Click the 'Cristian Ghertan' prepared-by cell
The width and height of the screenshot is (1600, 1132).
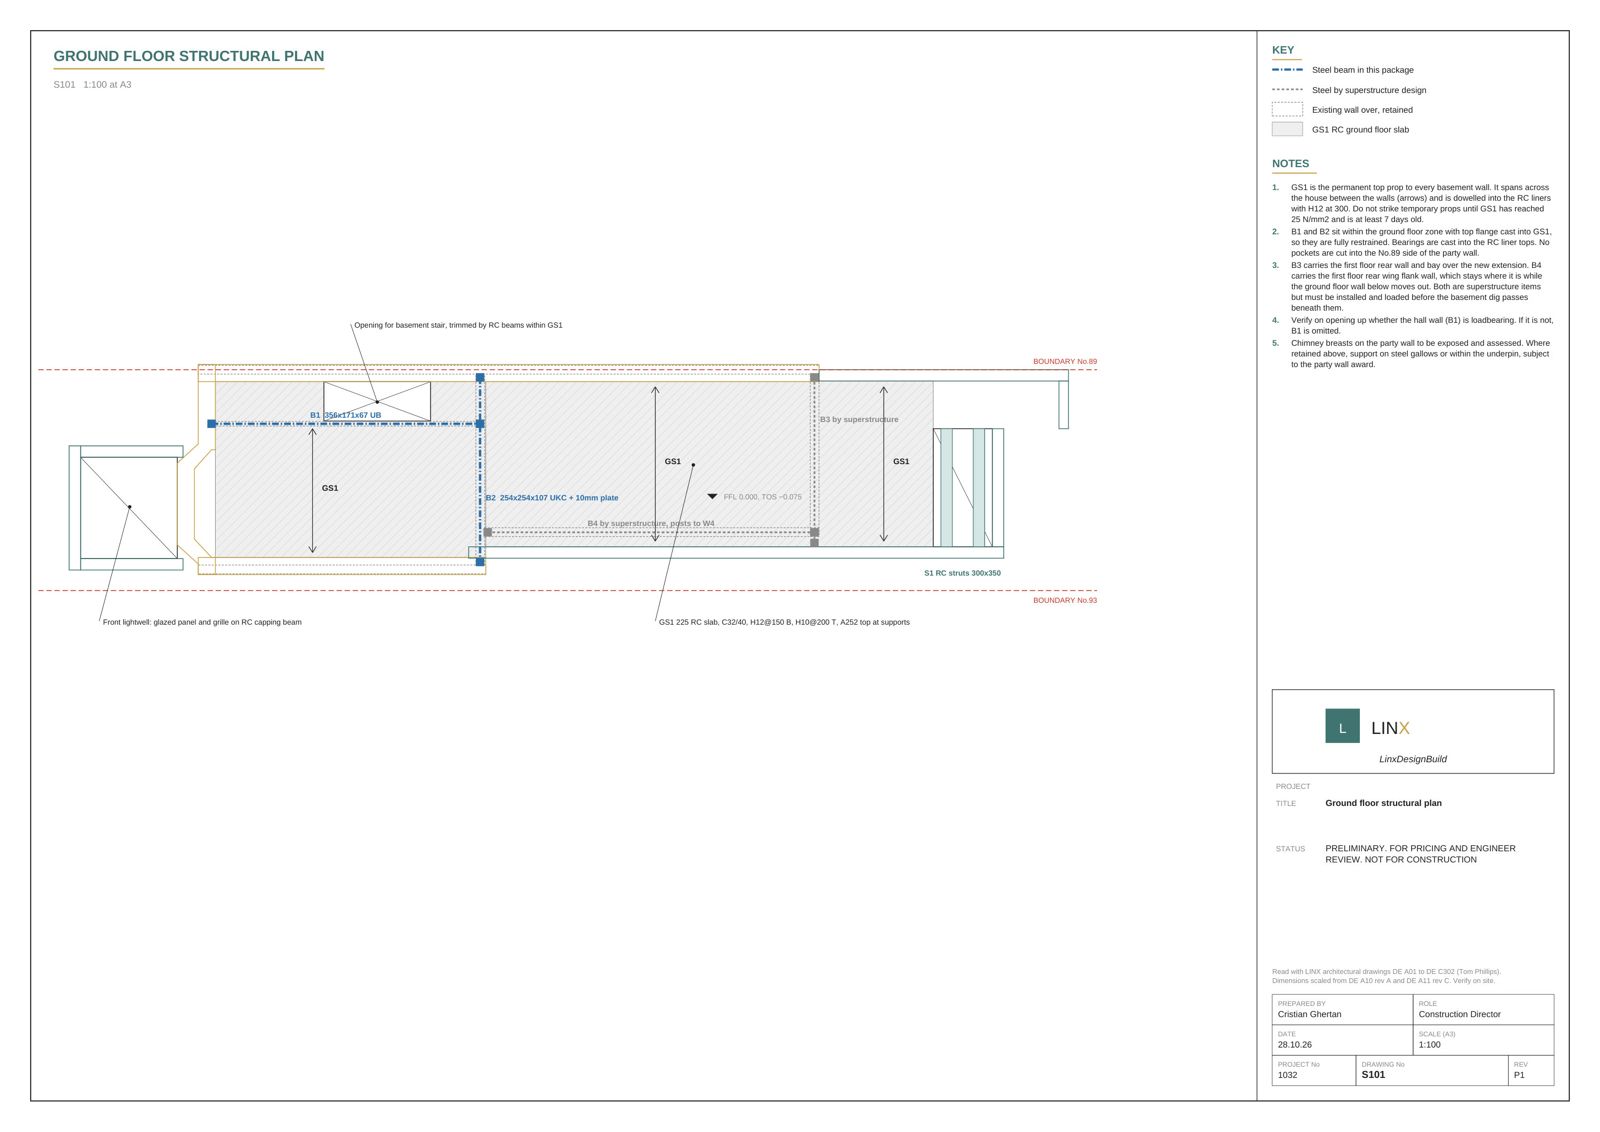tap(1342, 1010)
